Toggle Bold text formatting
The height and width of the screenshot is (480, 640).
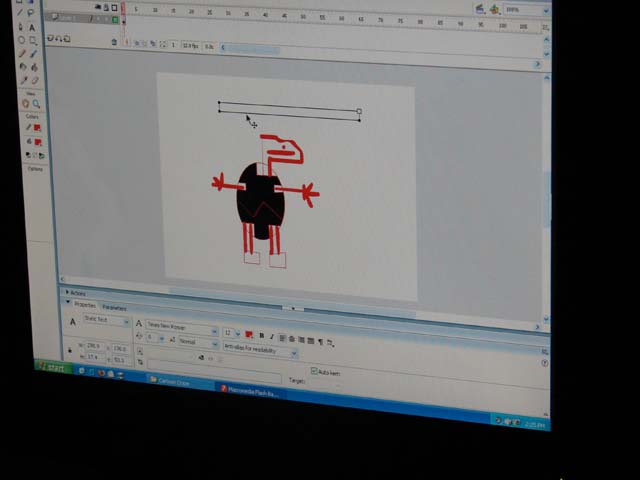(x=261, y=335)
